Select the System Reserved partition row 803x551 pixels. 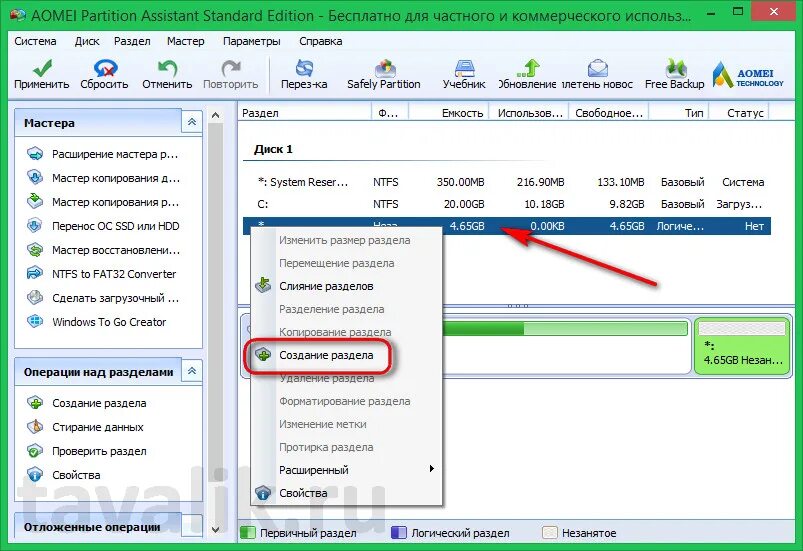(x=507, y=182)
